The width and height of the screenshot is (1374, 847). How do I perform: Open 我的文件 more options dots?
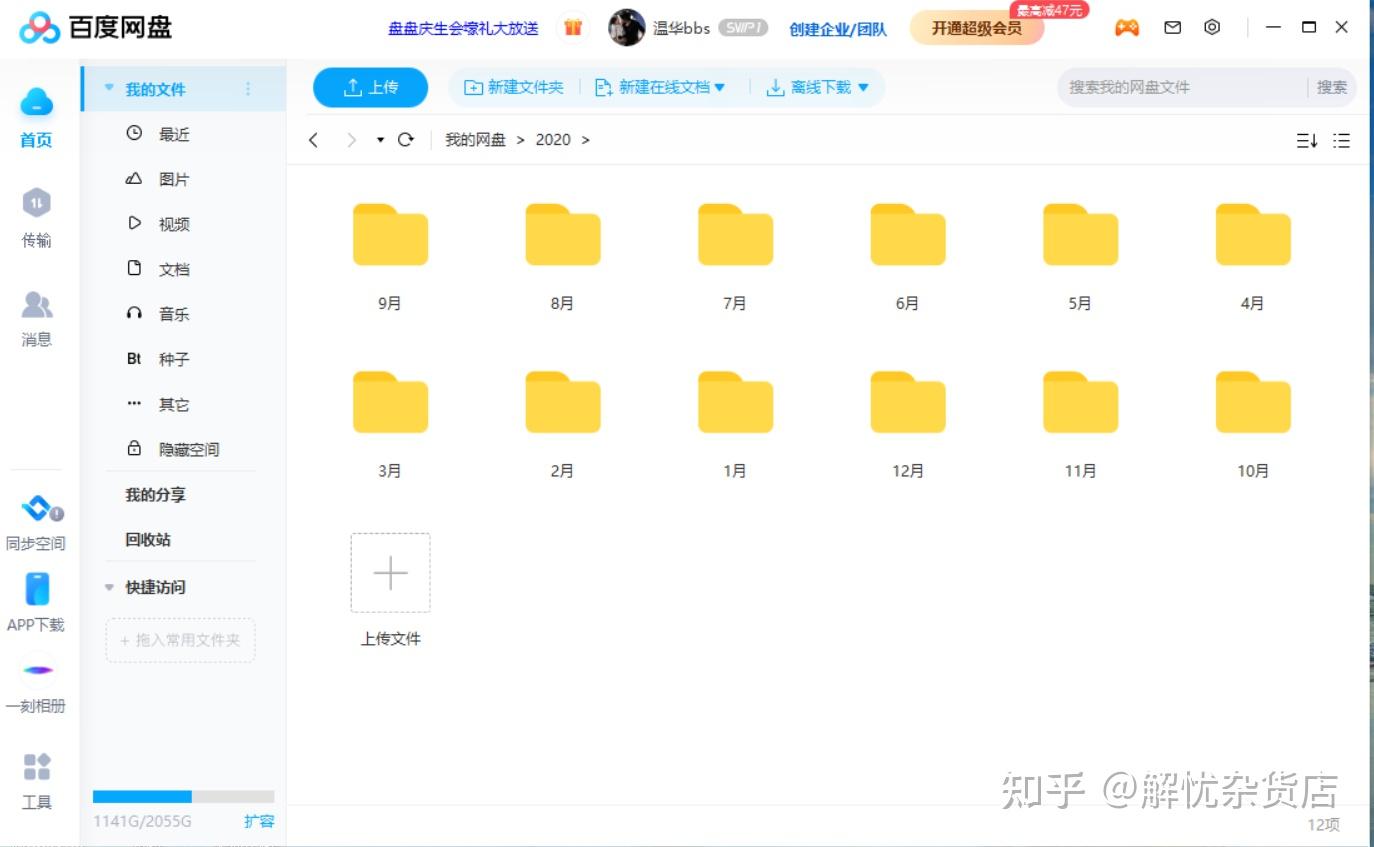click(x=248, y=89)
